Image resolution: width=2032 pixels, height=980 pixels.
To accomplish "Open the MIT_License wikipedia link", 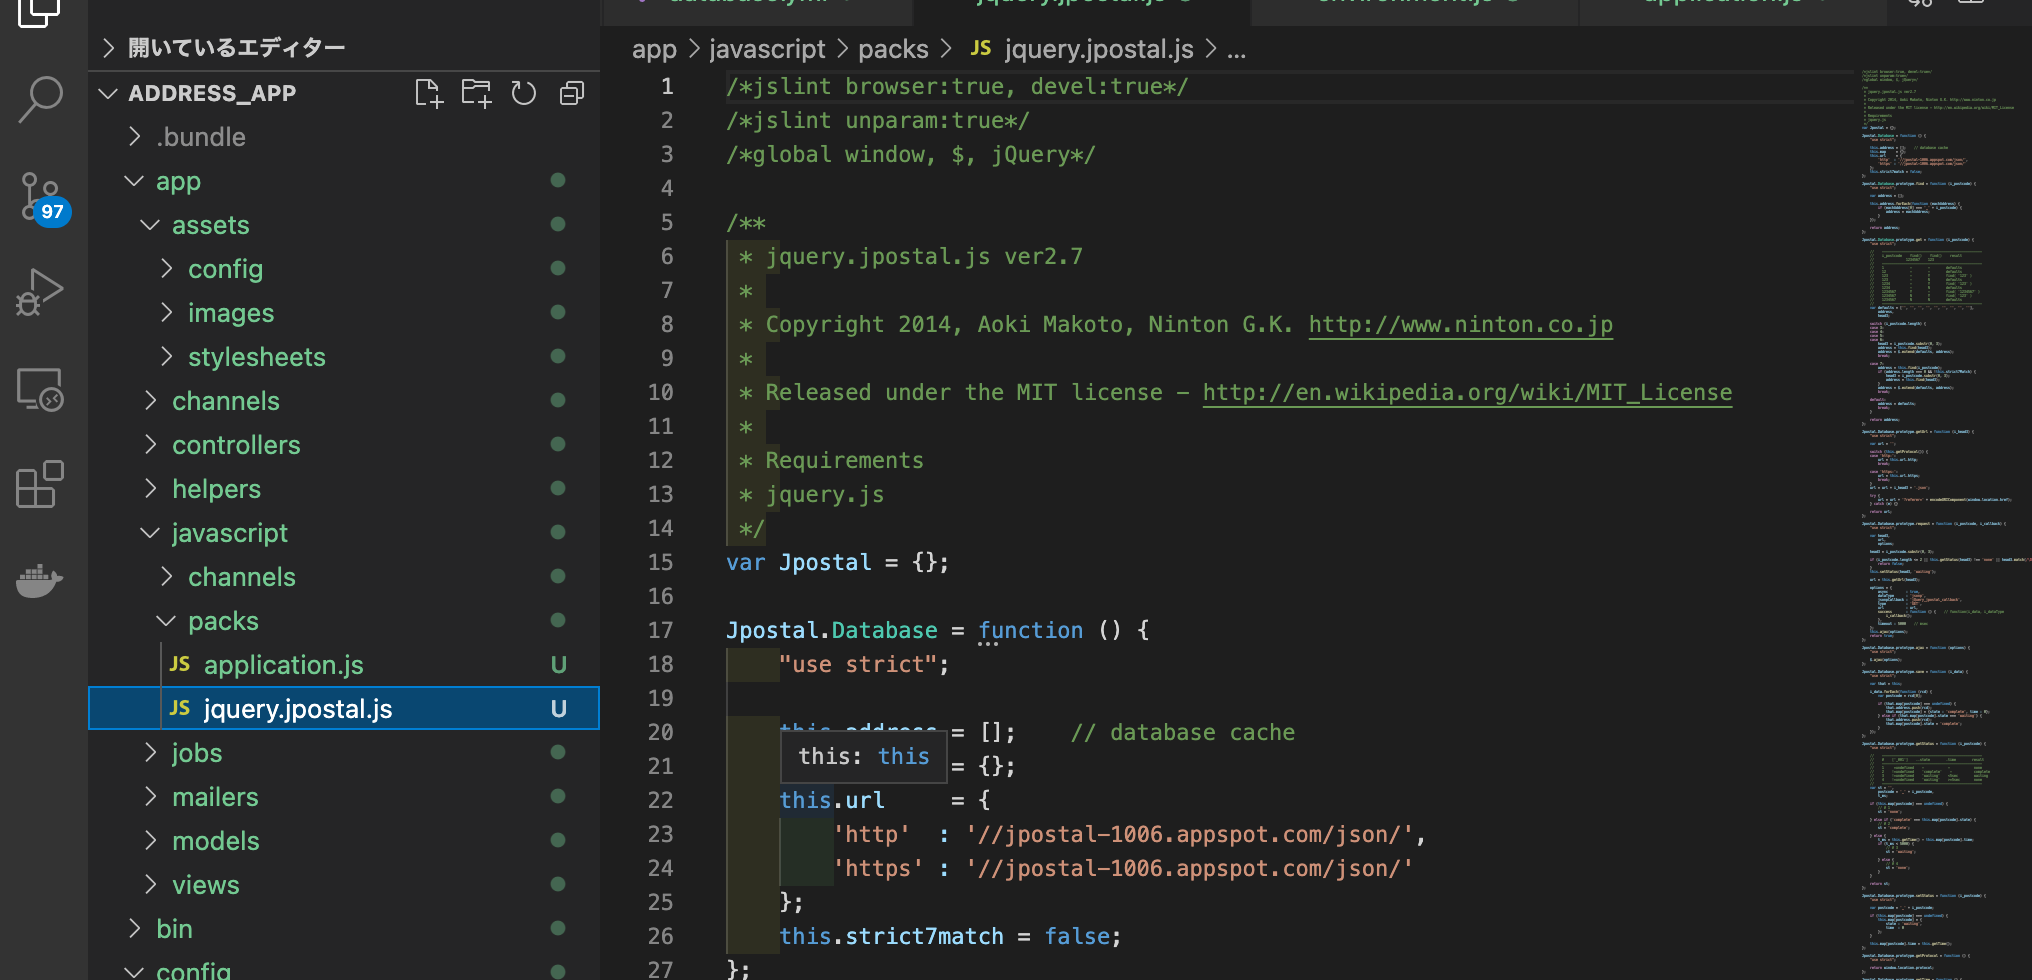I will pyautogui.click(x=1467, y=393).
